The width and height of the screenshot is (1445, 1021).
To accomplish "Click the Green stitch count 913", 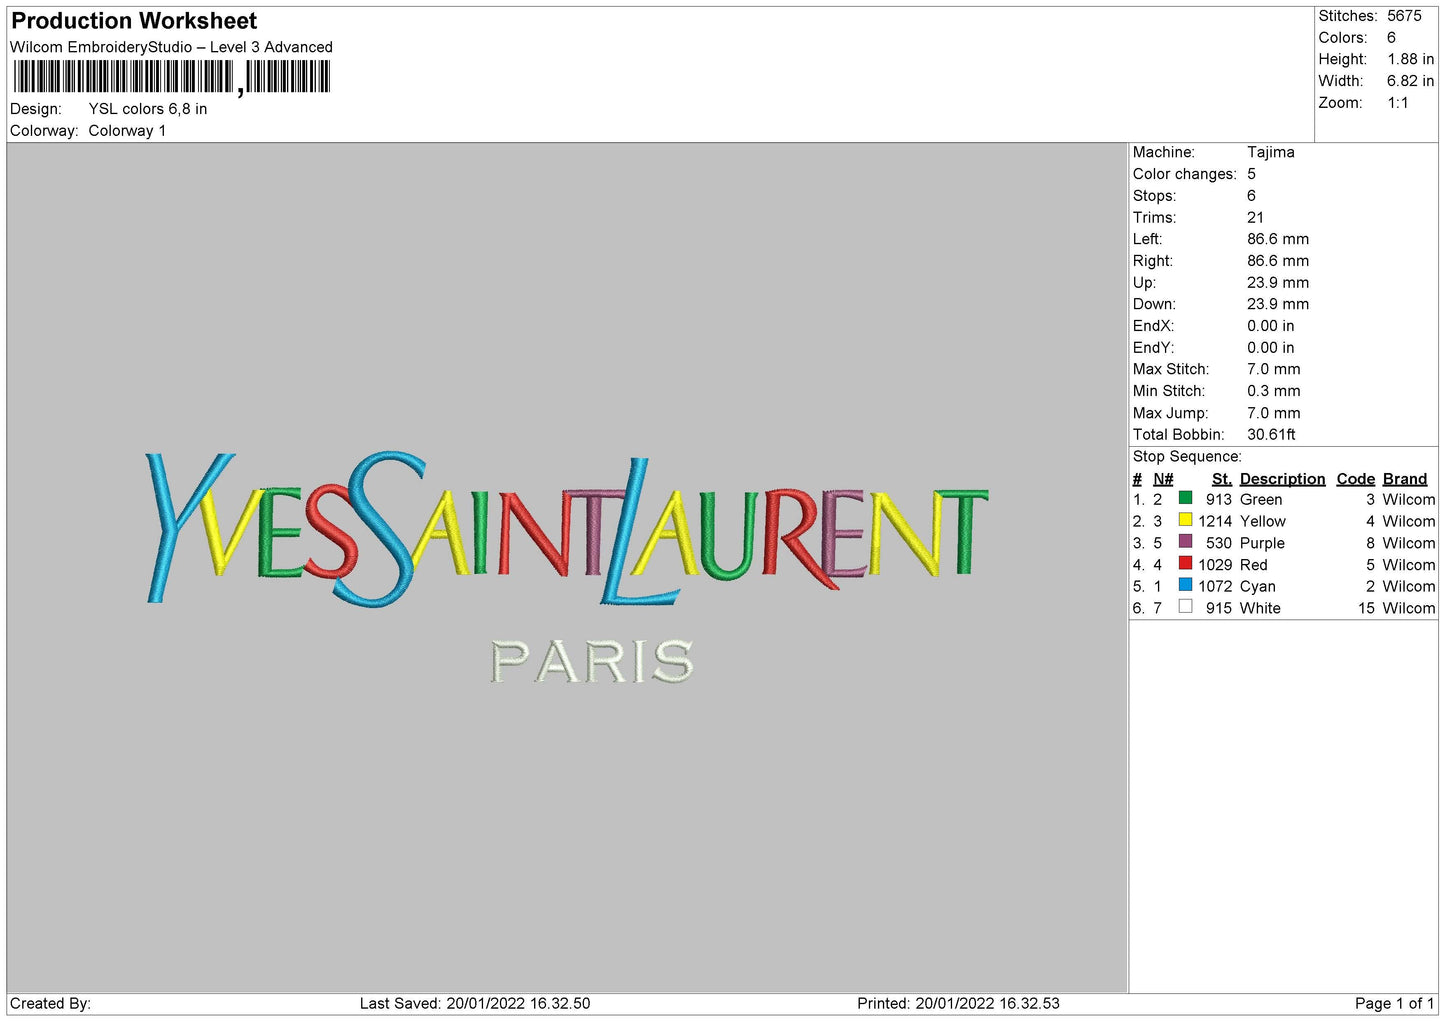I will [x=1219, y=500].
